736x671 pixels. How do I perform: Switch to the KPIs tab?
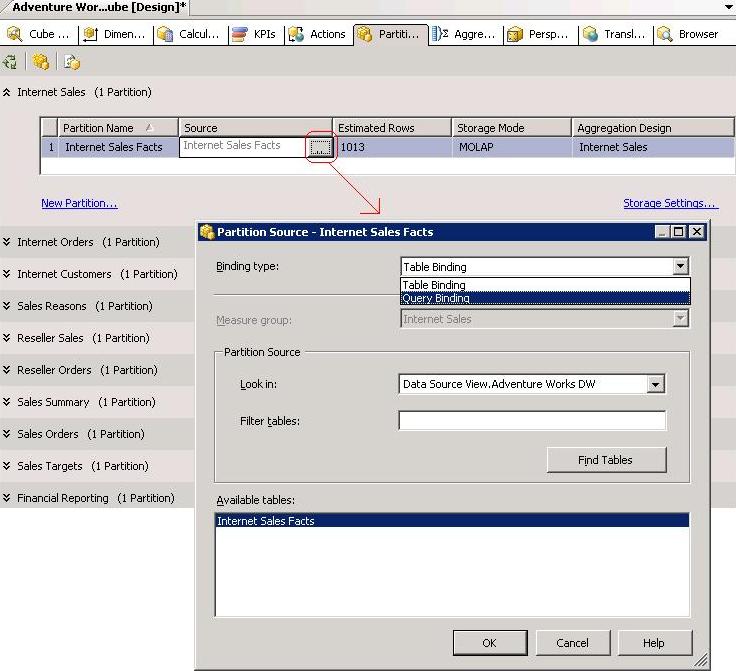pyautogui.click(x=254, y=34)
